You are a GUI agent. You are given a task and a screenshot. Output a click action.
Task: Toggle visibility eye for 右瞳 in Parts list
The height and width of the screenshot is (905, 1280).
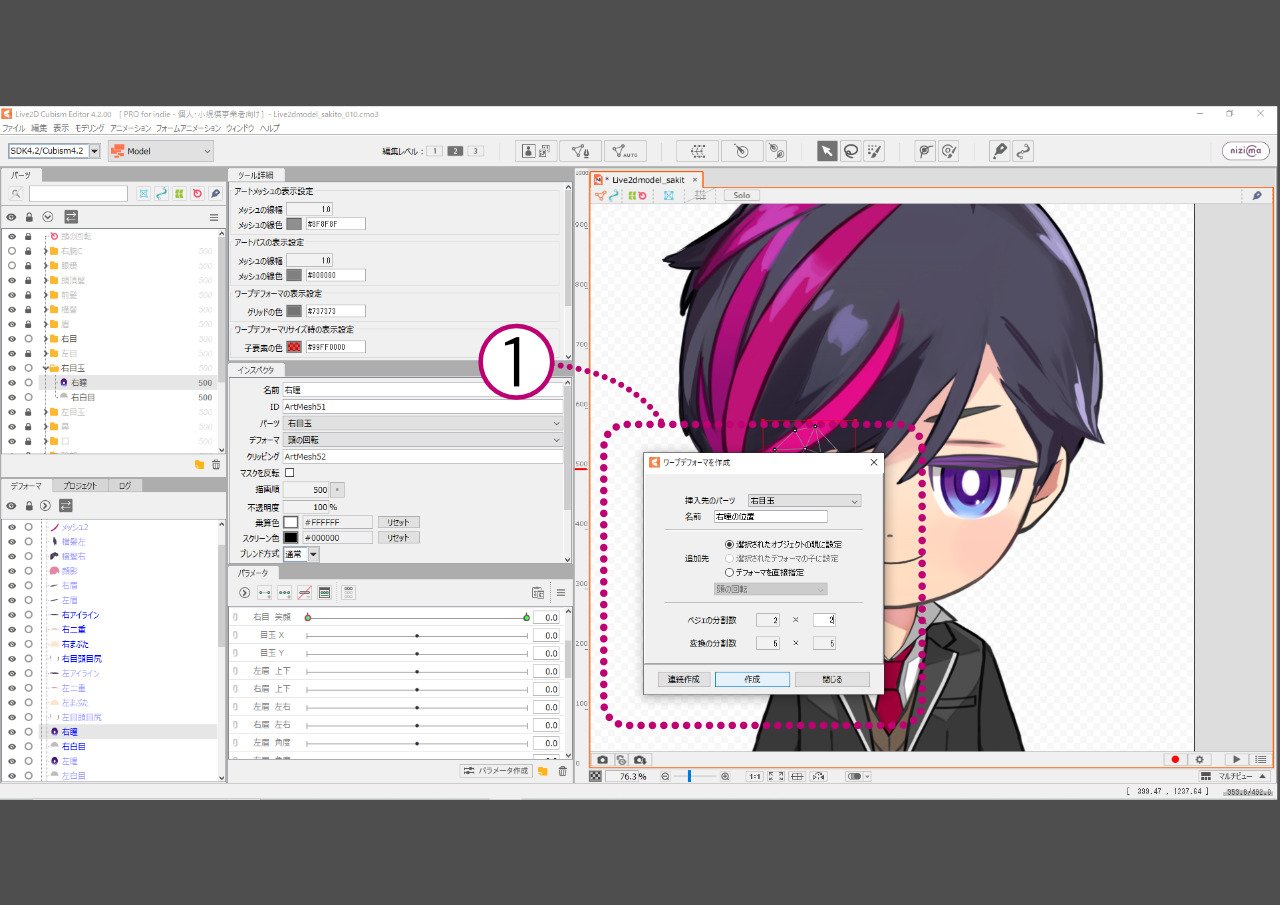[12, 382]
